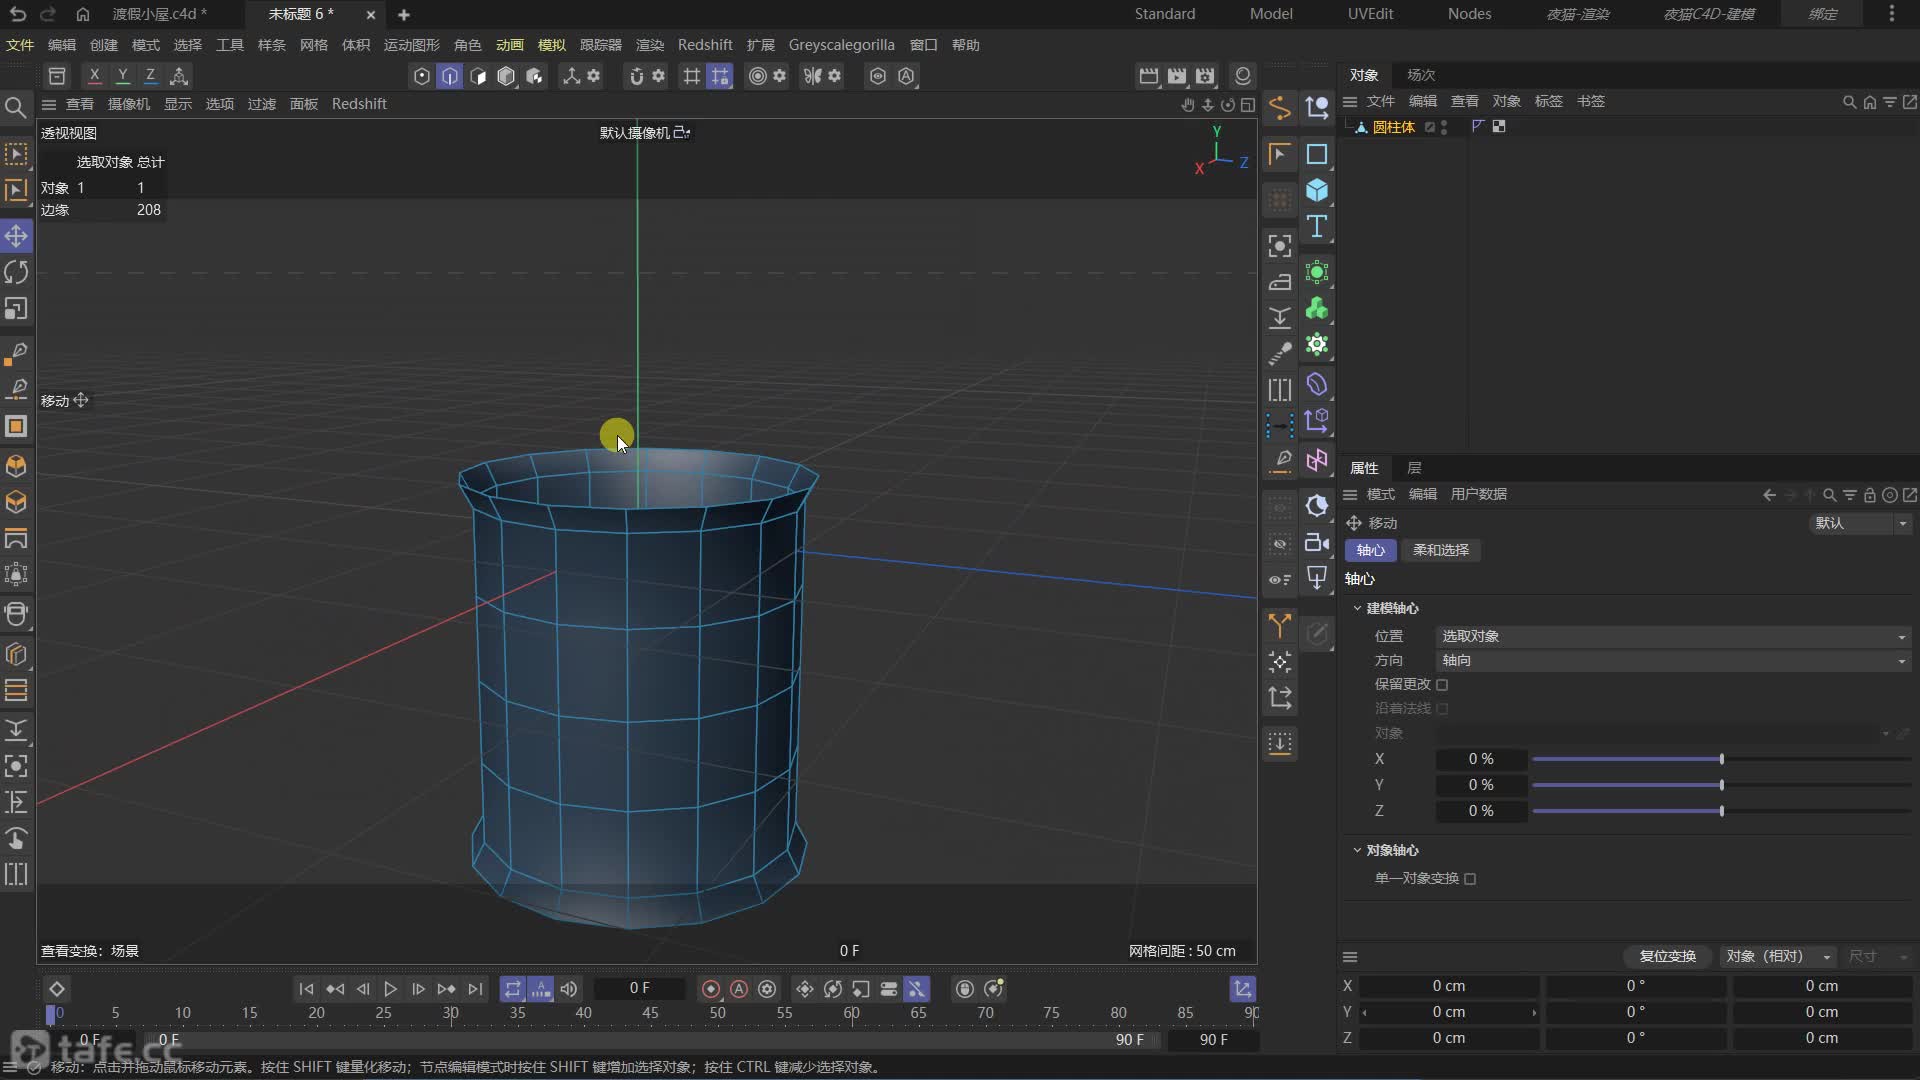Screen dimensions: 1920x1080
Task: Click frame 45 on timeline ruler
Action: pos(650,1013)
